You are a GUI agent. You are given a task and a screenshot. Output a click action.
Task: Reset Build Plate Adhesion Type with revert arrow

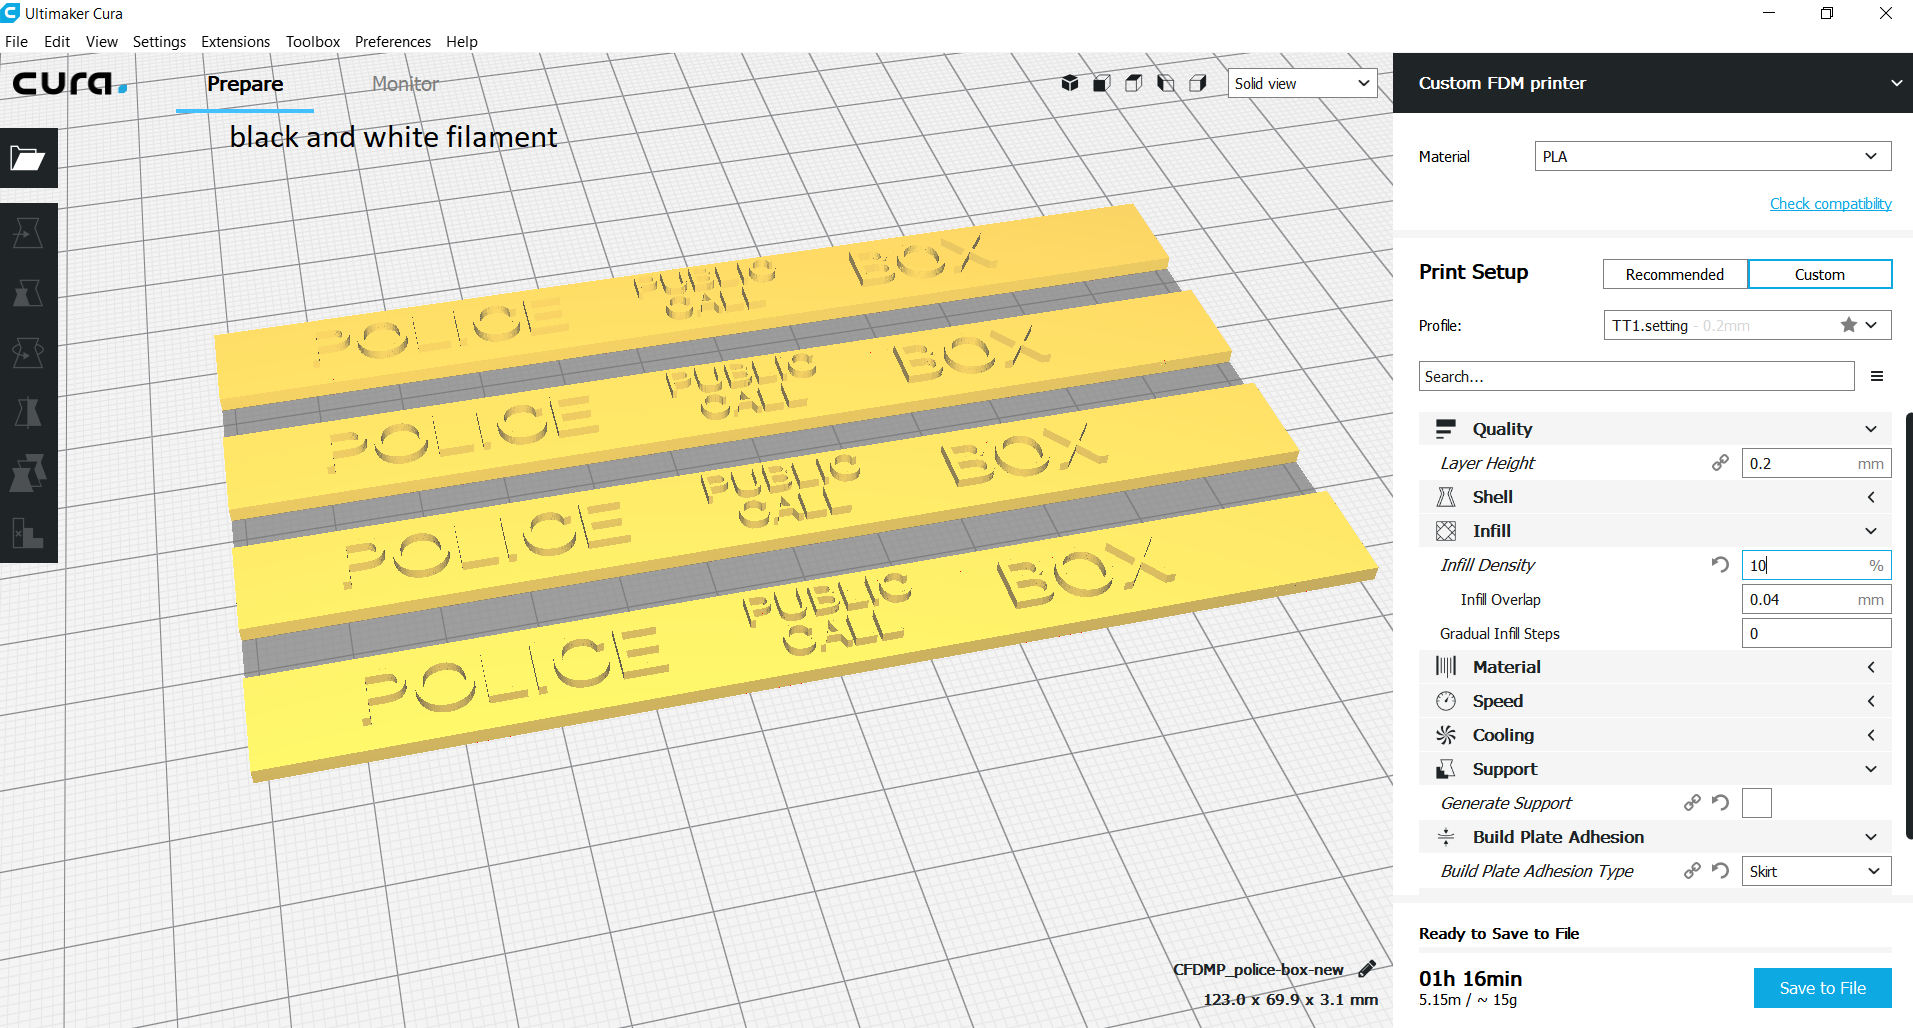1720,871
